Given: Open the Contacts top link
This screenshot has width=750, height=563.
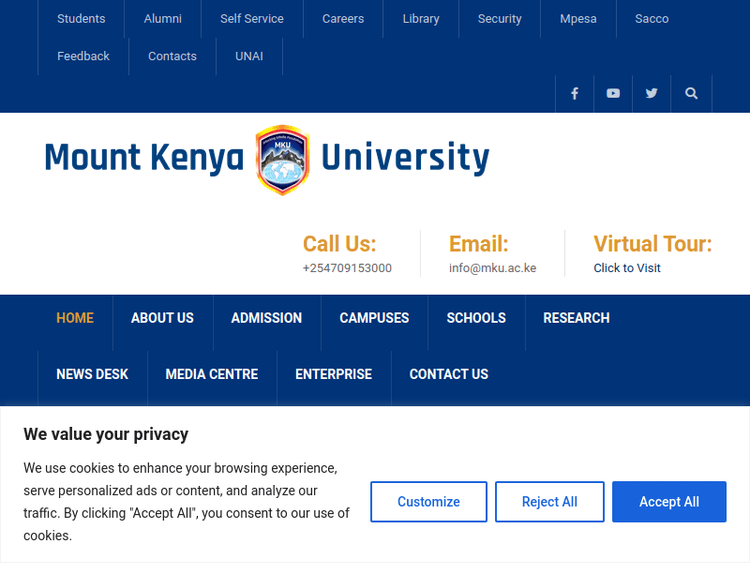Looking at the screenshot, I should (x=172, y=56).
